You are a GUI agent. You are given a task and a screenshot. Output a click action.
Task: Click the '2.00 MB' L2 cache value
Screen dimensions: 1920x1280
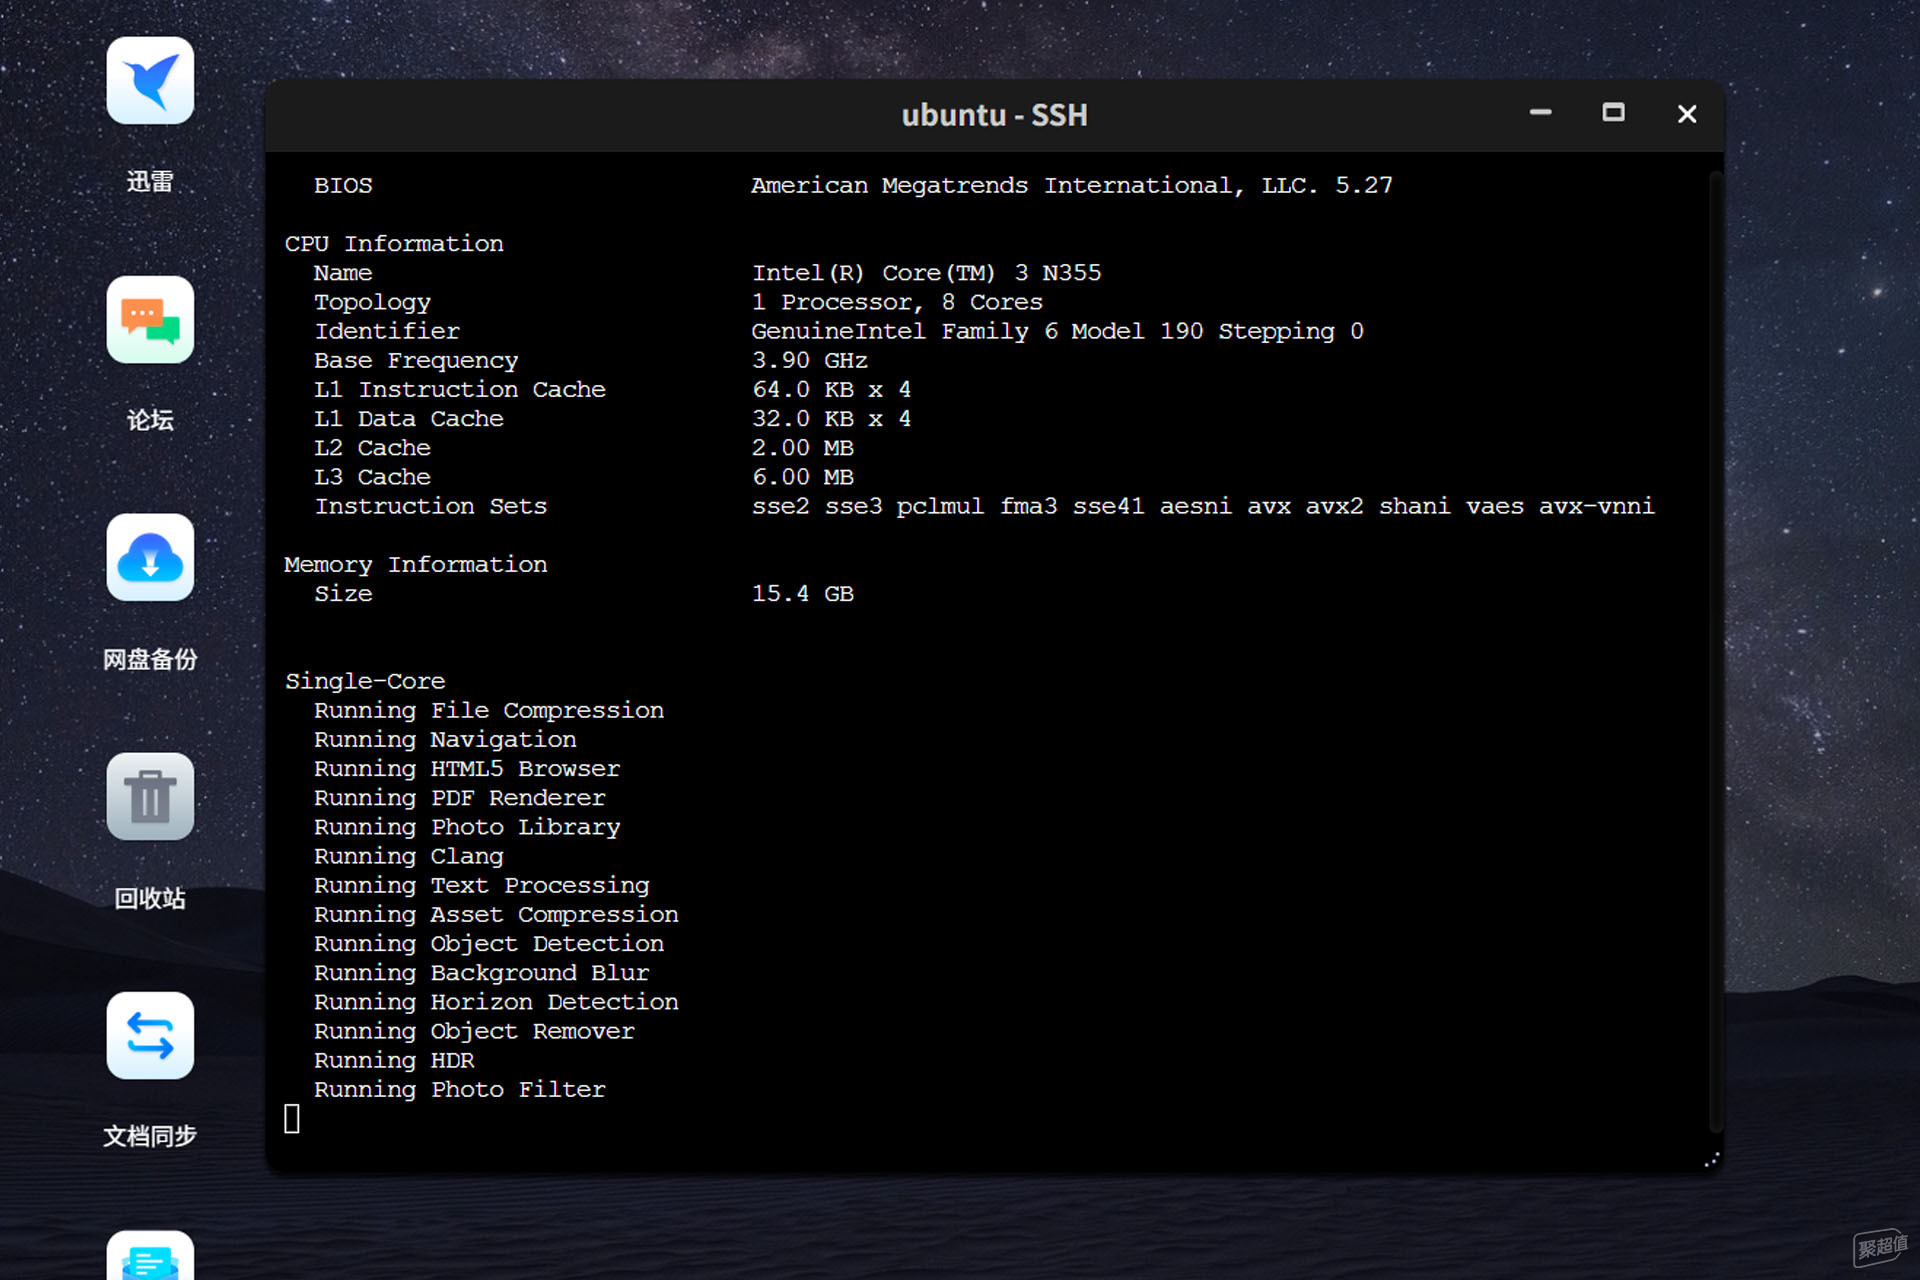pyautogui.click(x=803, y=448)
